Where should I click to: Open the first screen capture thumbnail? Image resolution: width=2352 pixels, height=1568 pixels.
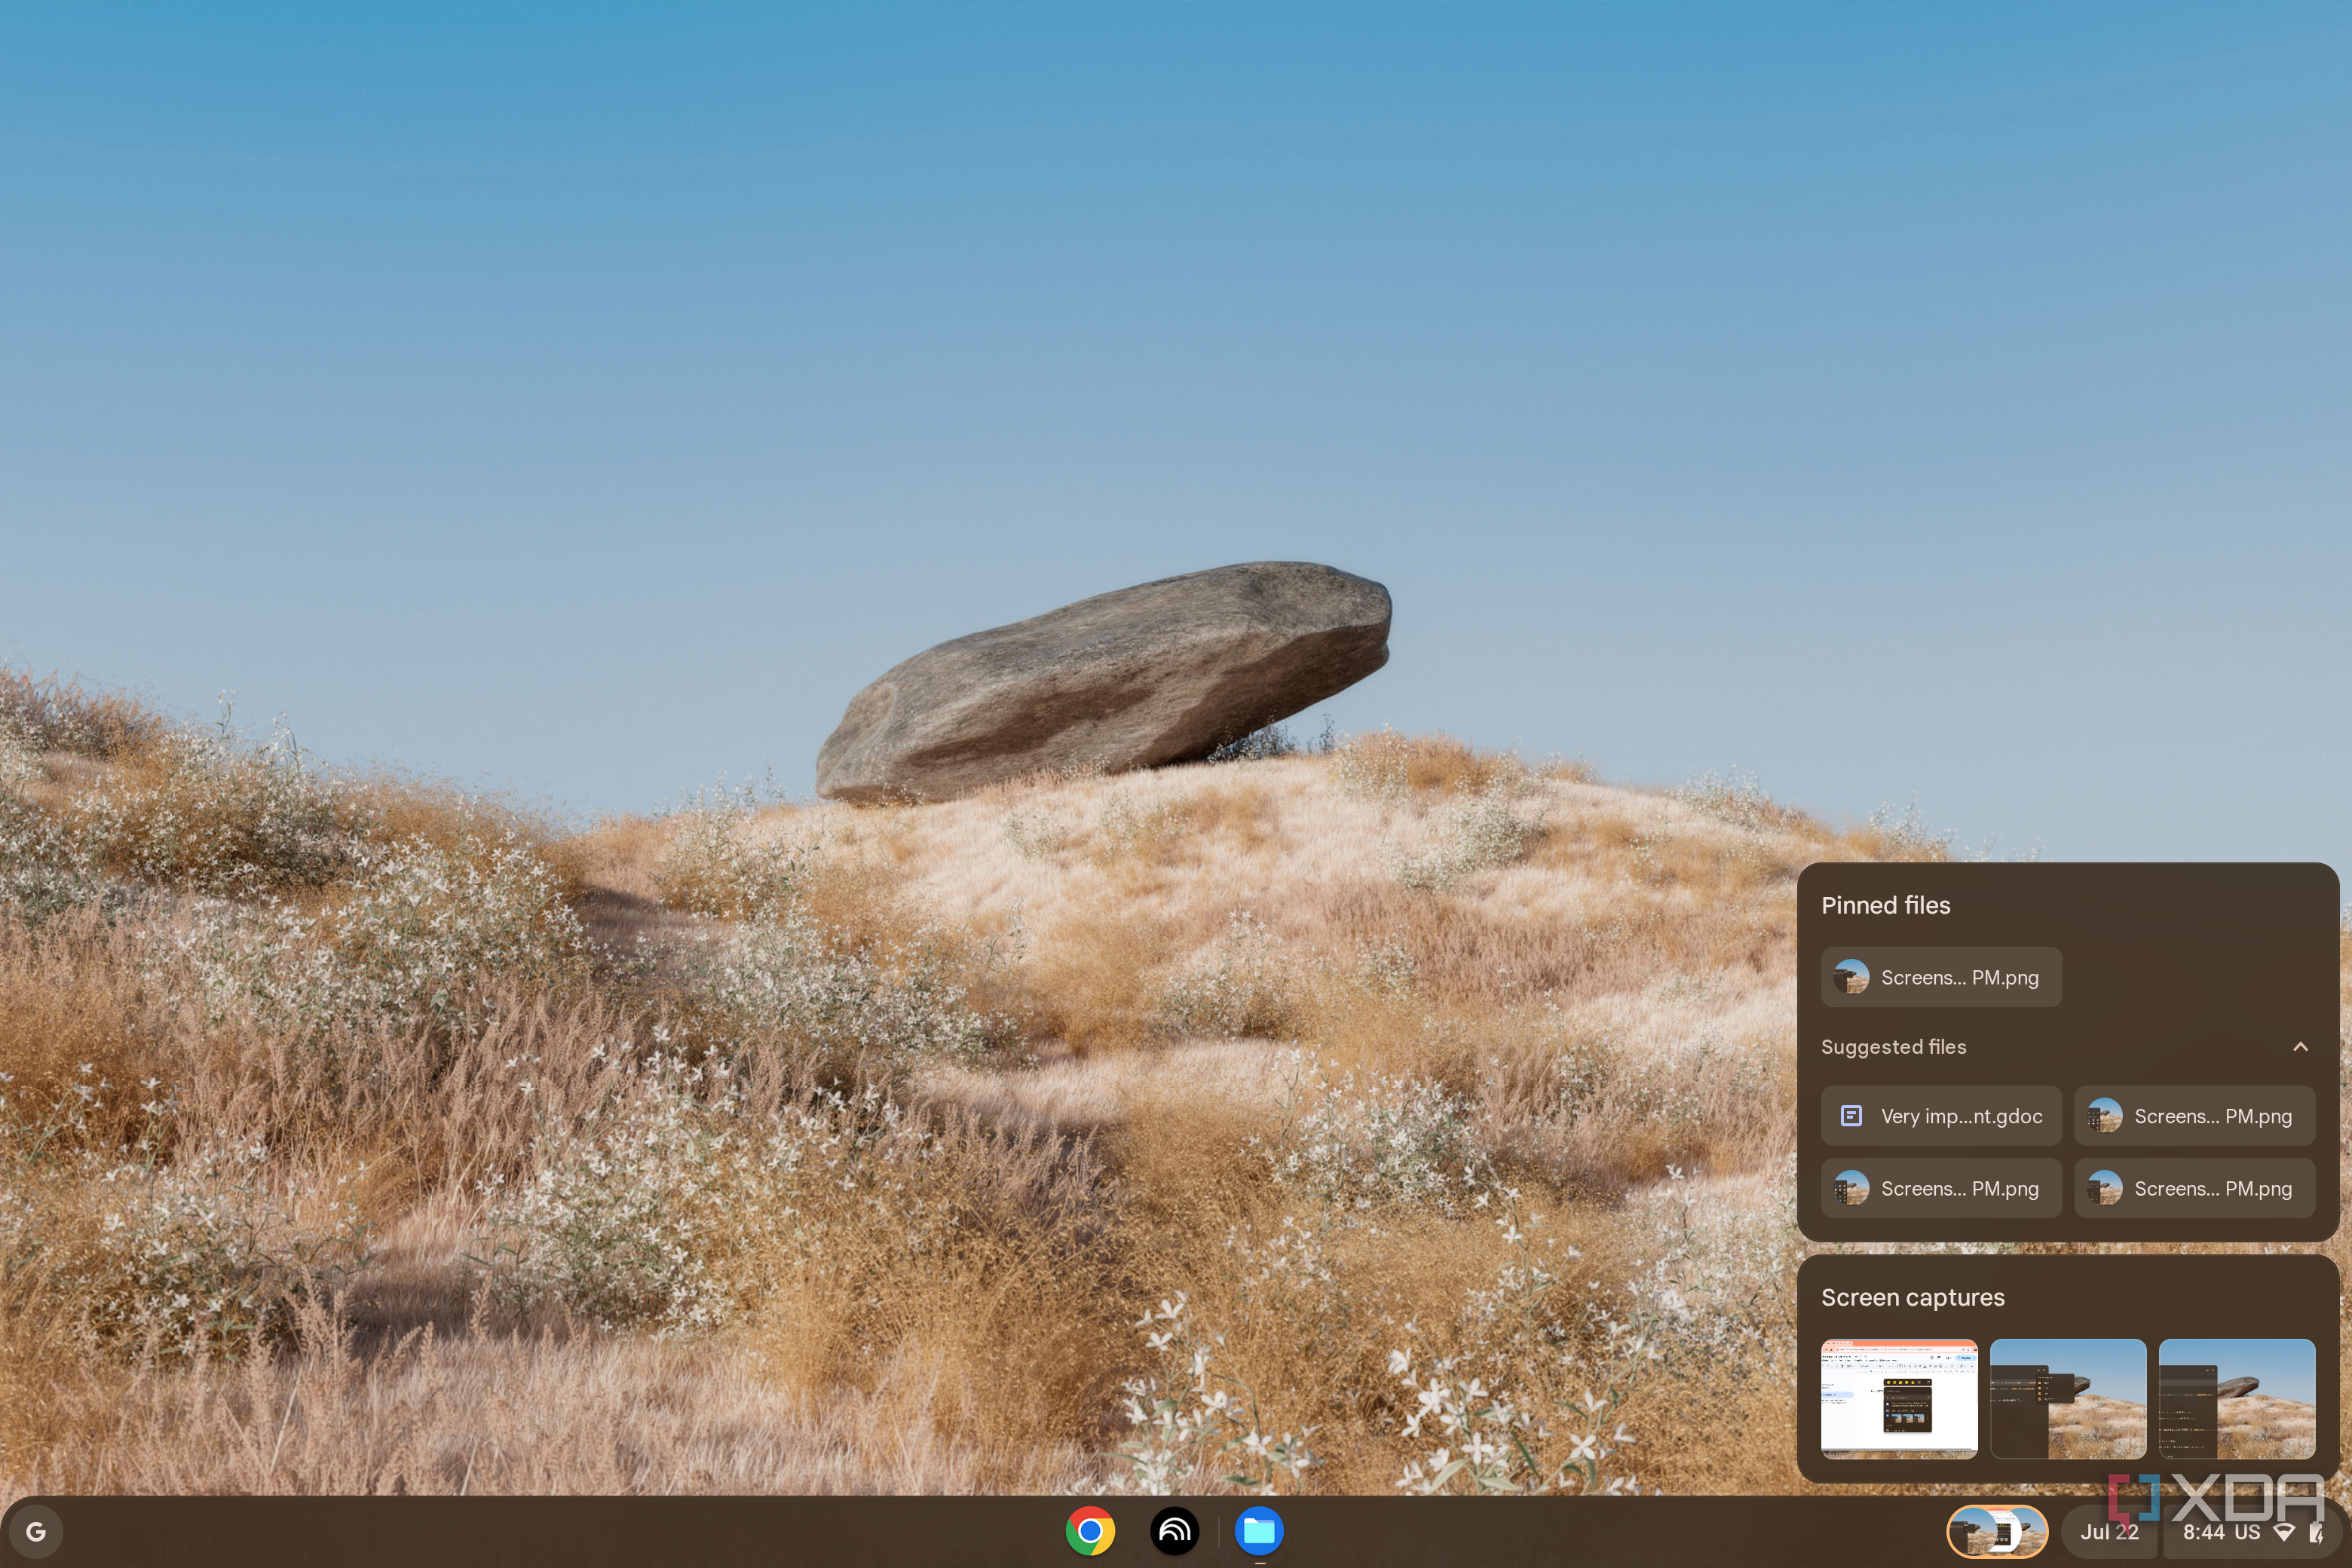click(x=1898, y=1399)
